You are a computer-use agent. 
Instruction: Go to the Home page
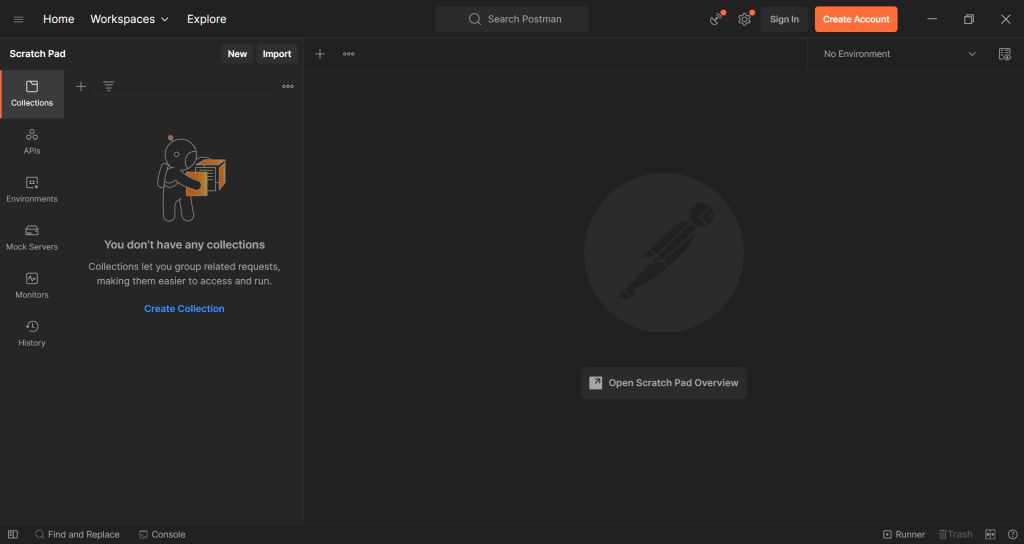(x=59, y=19)
